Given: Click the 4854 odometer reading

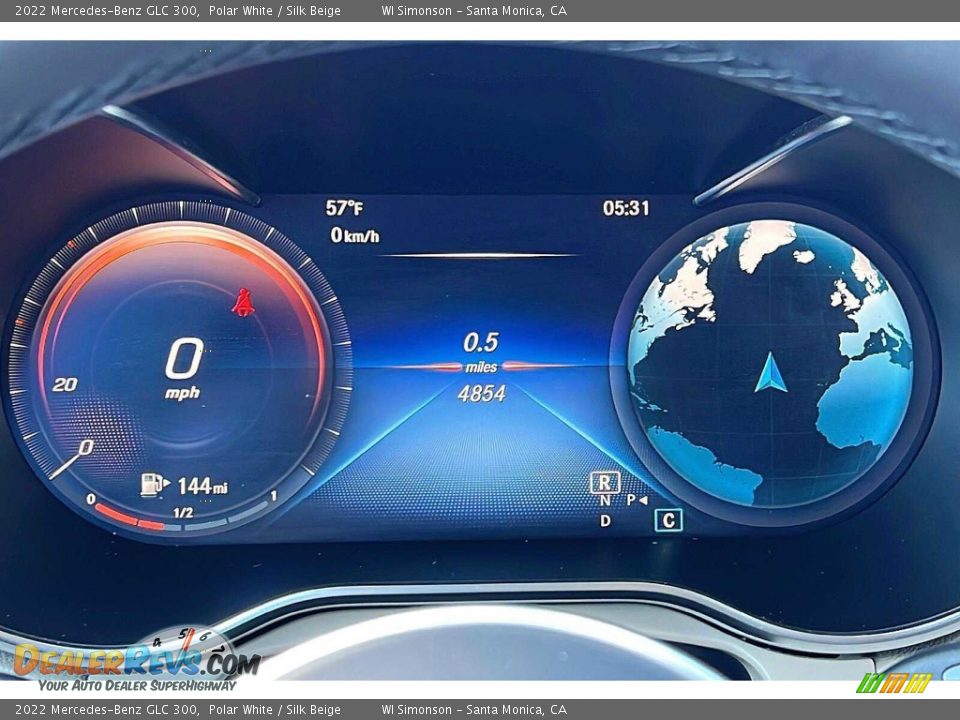Looking at the screenshot, I should tap(481, 393).
